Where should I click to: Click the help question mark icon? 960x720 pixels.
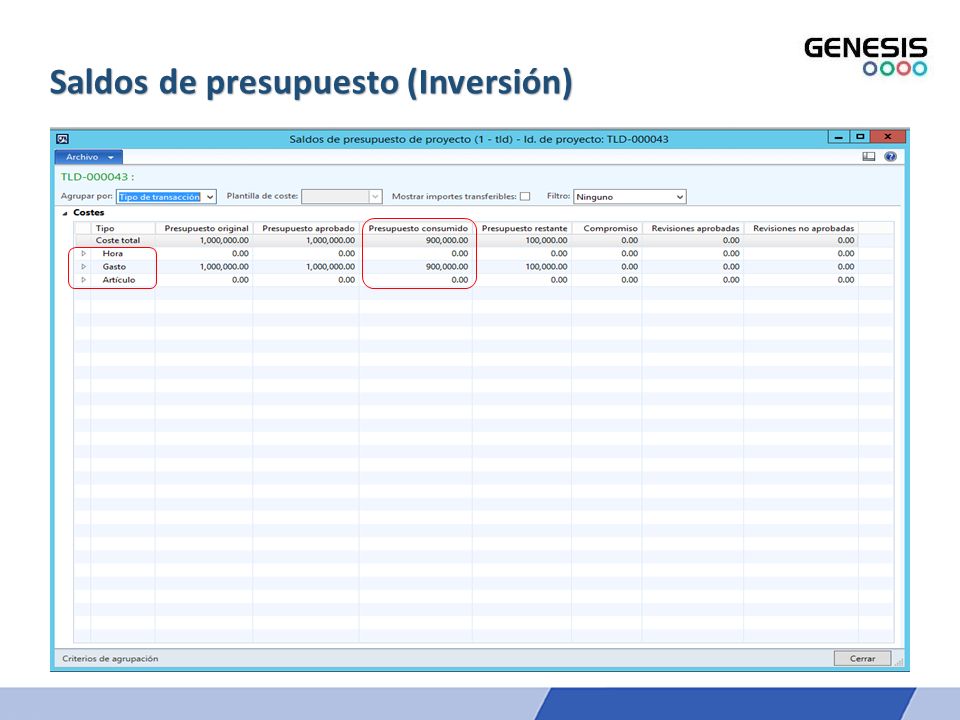point(890,157)
